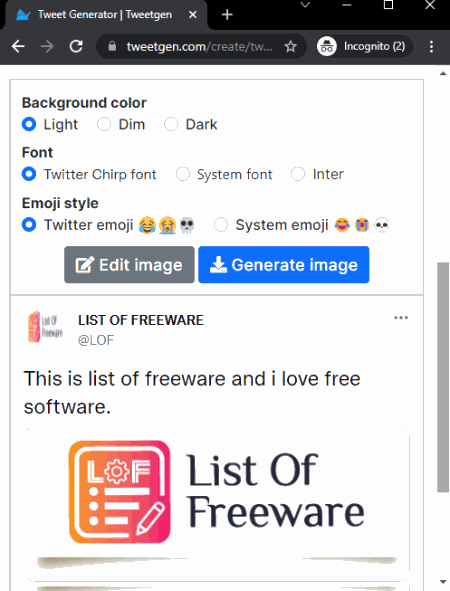The height and width of the screenshot is (591, 450).
Task: Click the Generate image button
Action: pos(284,265)
